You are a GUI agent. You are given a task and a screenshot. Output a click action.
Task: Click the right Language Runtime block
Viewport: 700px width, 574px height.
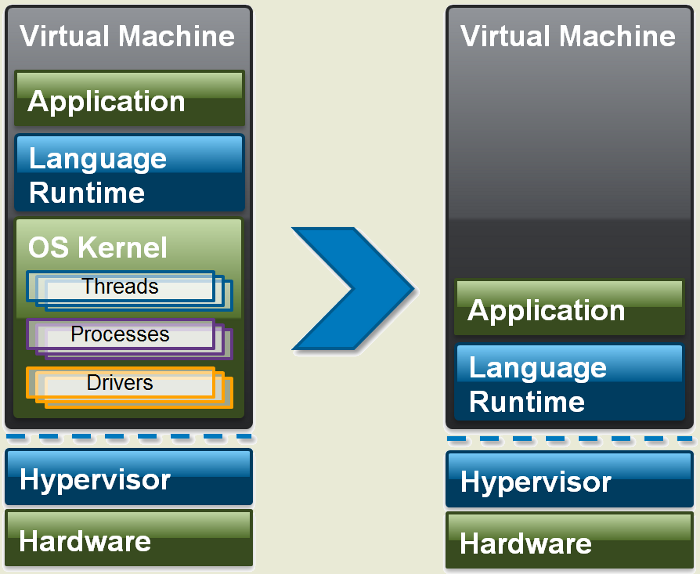[569, 382]
